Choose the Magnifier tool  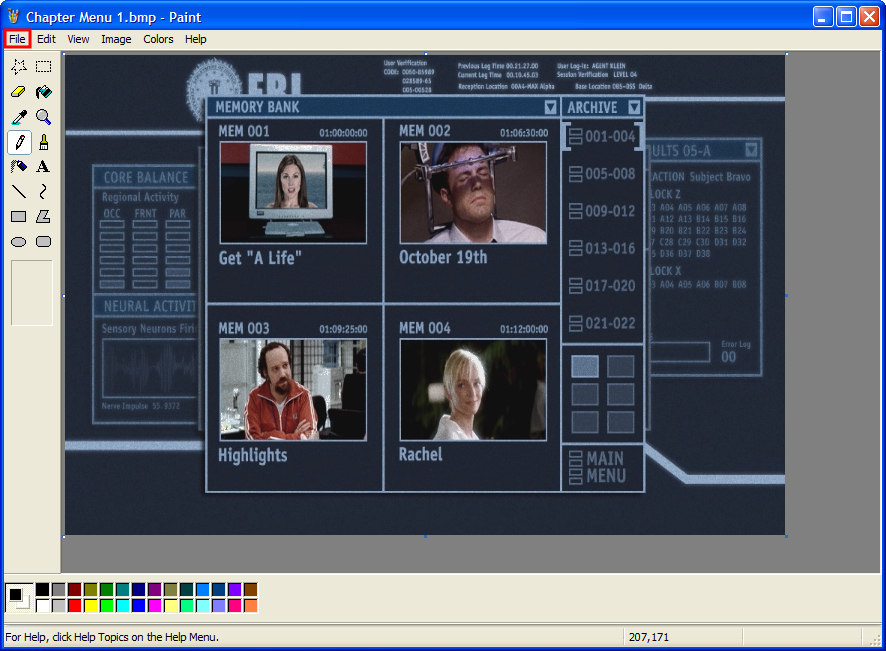pos(44,117)
